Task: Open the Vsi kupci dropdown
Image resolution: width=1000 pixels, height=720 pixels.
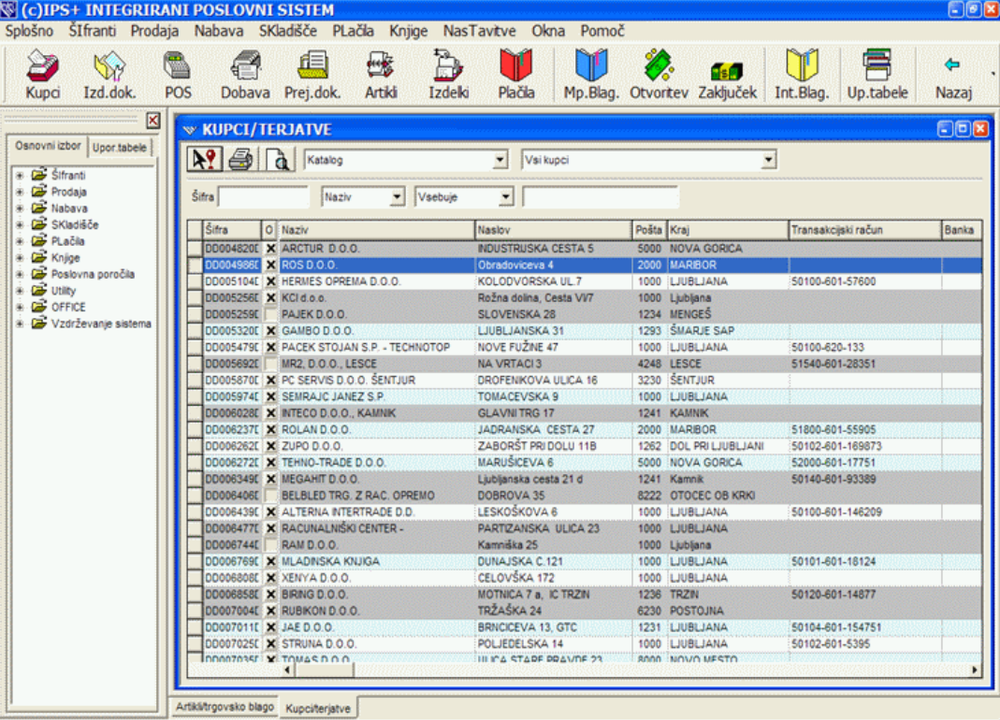Action: [x=769, y=160]
